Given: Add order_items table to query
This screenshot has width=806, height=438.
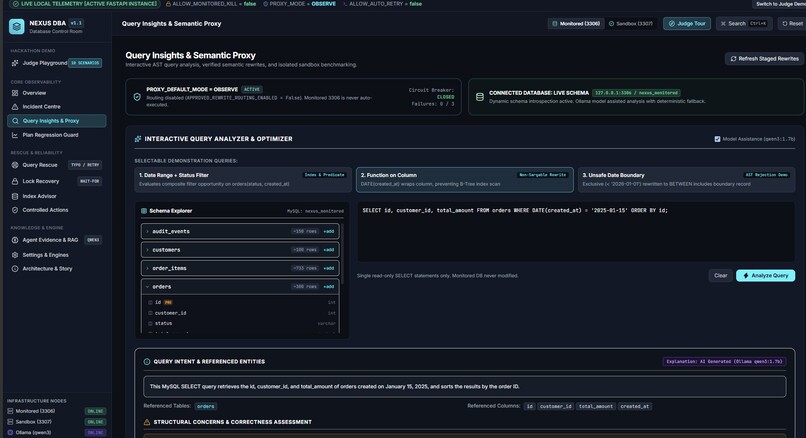Looking at the screenshot, I should click(329, 268).
